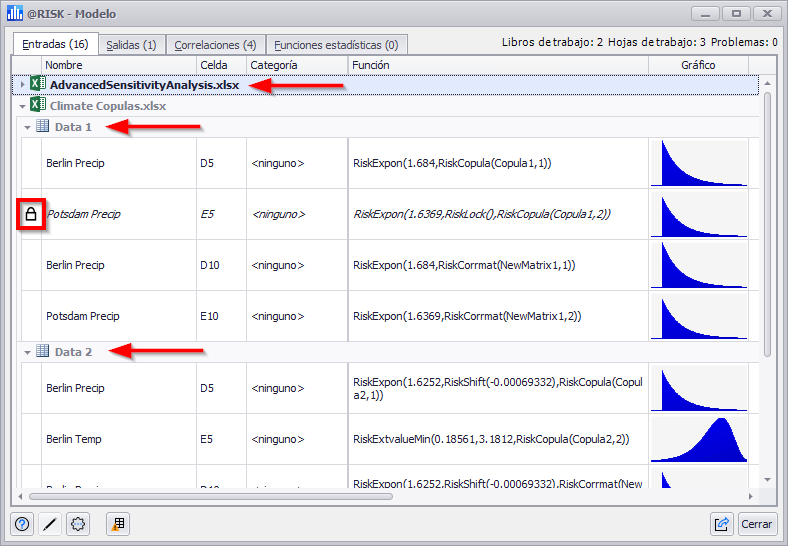Viewport: 788px width, 546px height.
Task: Expand the AdvancedSensitivityAnalysis.xlsx workbook node
Action: coord(22,85)
